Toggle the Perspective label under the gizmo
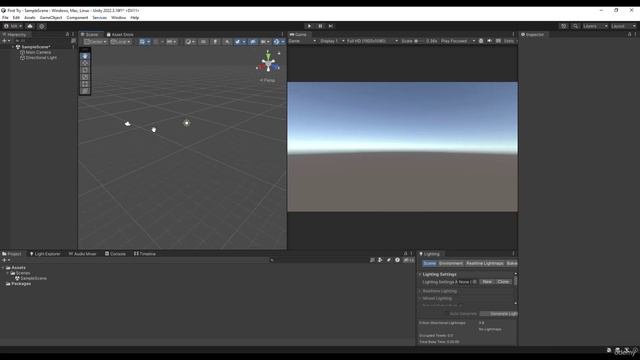Viewport: 640px width, 360px height. [267, 80]
